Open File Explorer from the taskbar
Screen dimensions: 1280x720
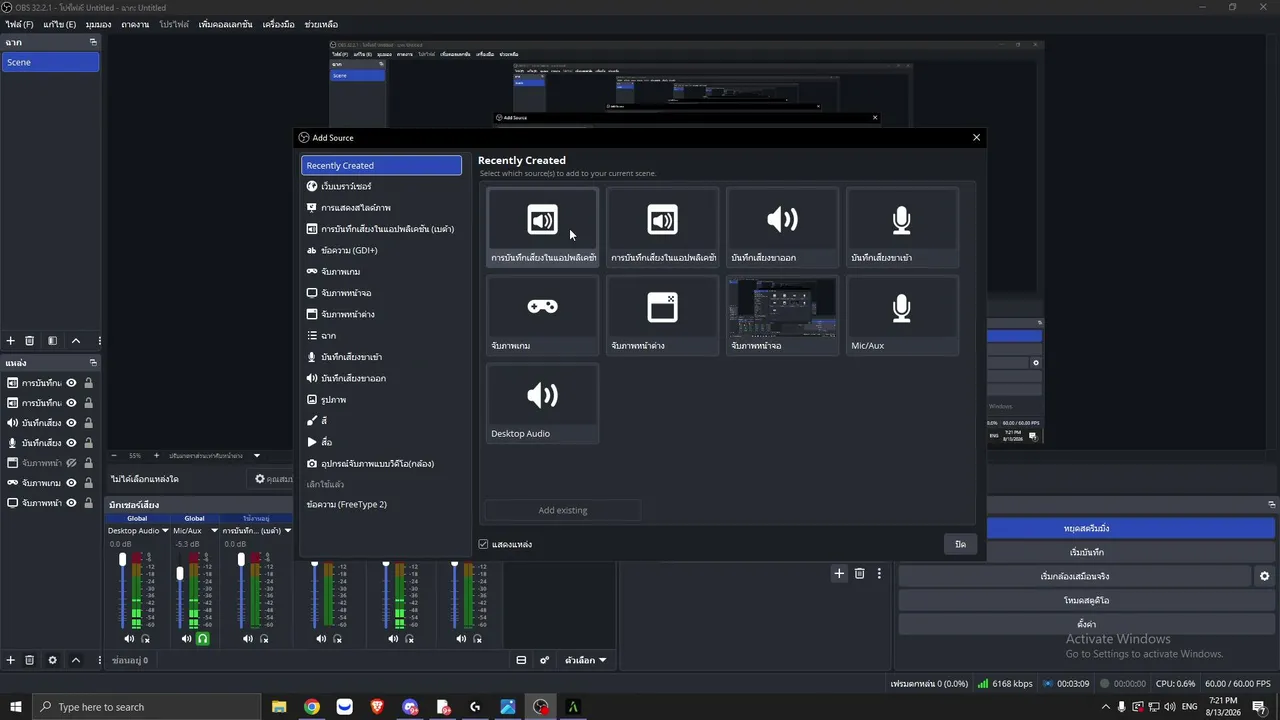pos(279,707)
